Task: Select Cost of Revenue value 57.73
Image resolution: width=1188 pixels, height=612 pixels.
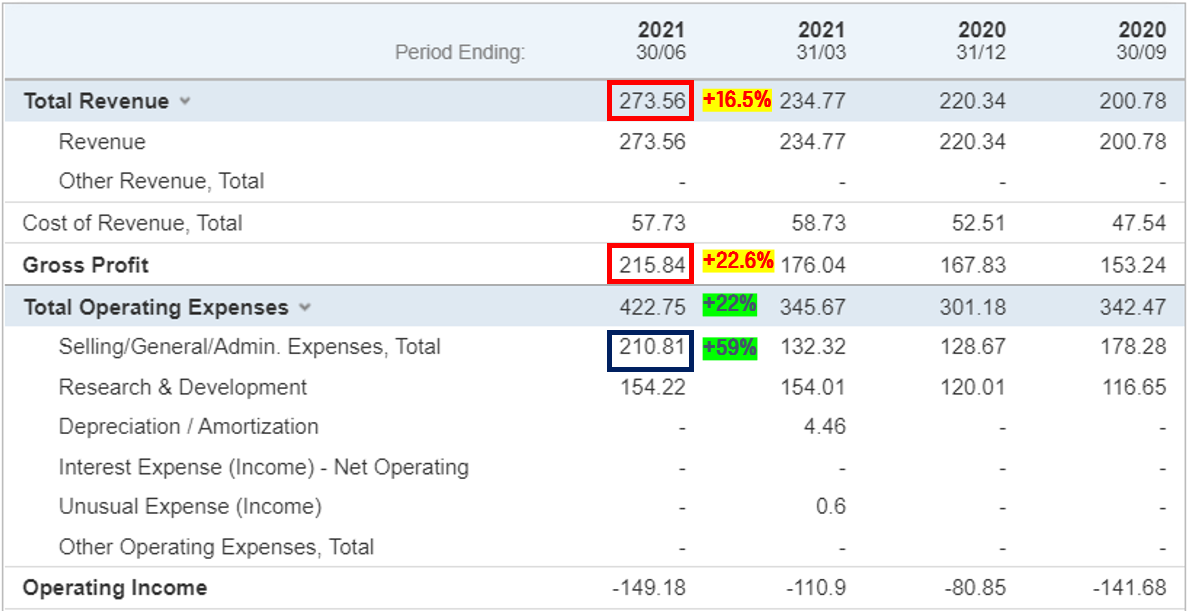Action: click(x=658, y=223)
